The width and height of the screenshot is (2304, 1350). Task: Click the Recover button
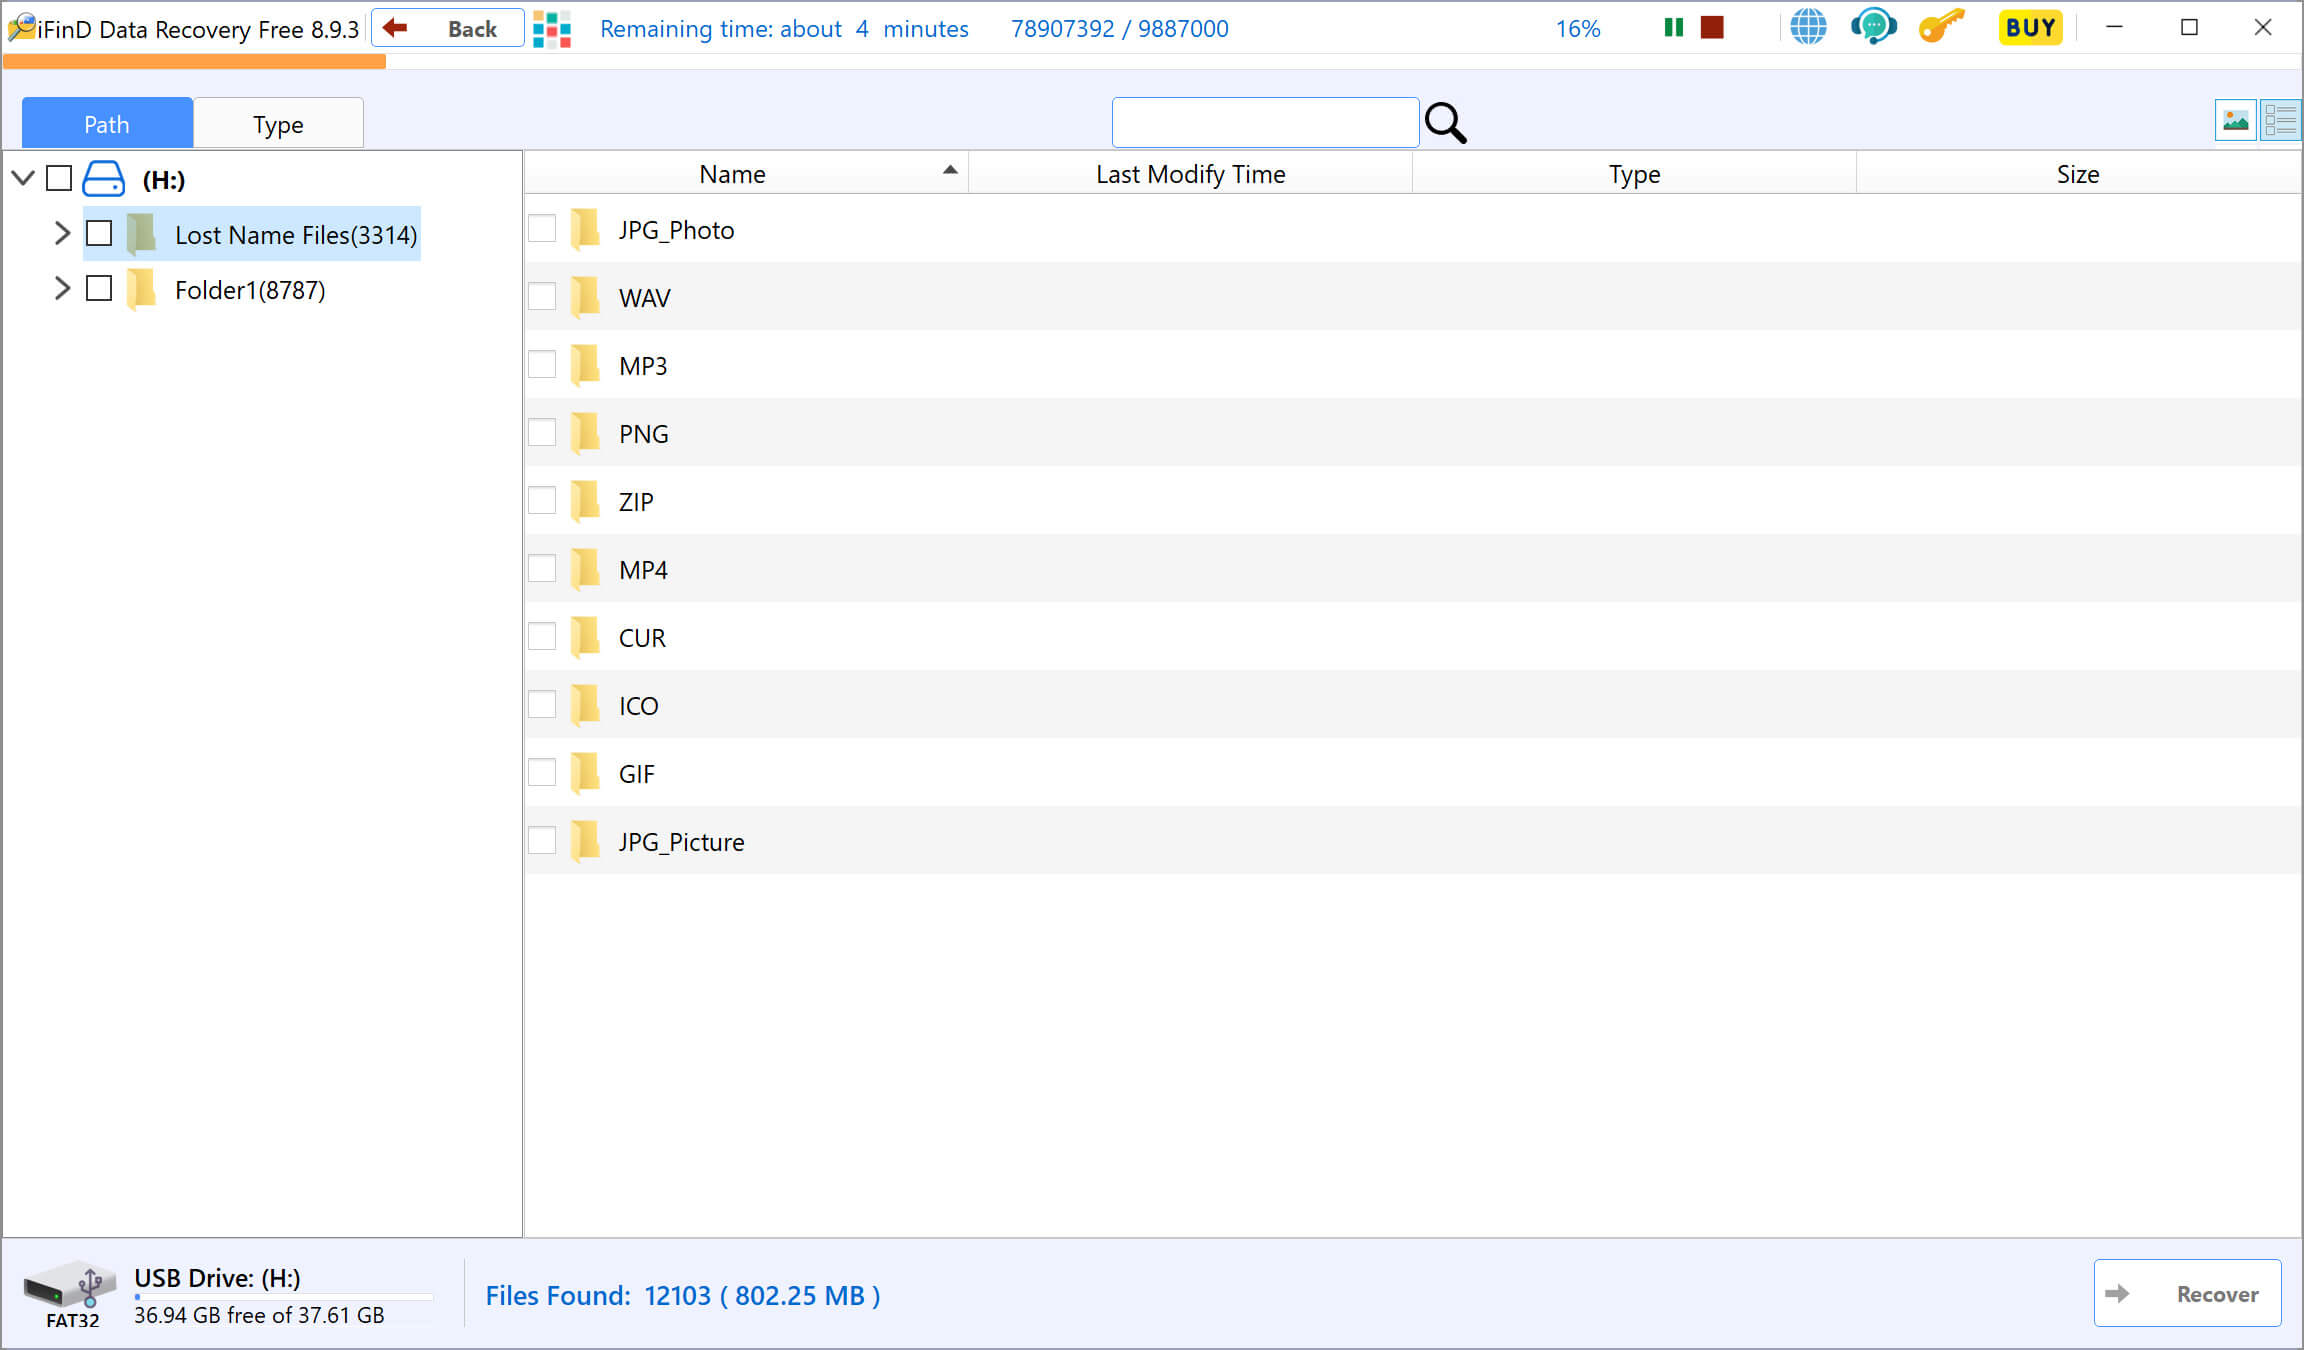point(2187,1293)
